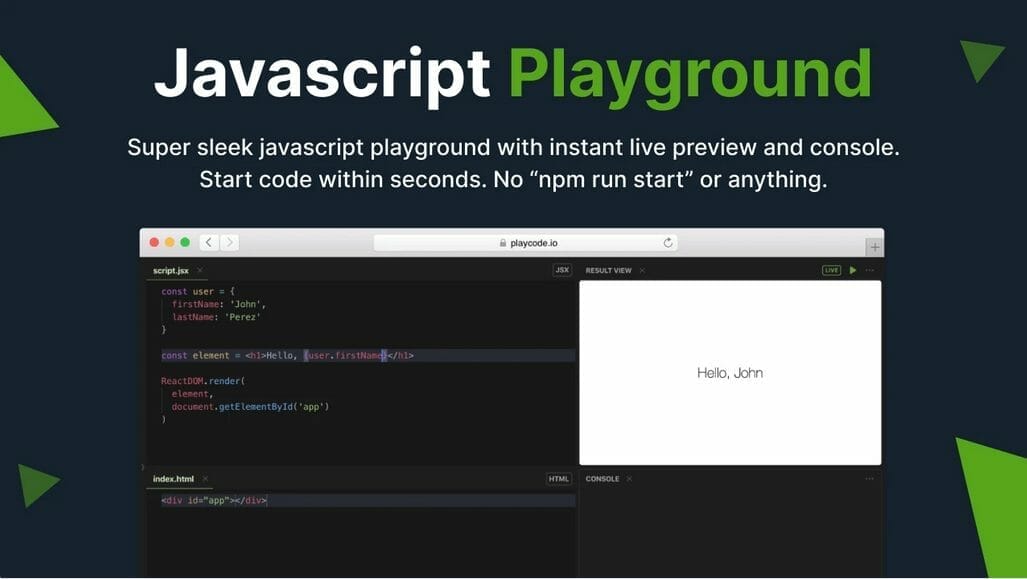Image resolution: width=1027 pixels, height=579 pixels.
Task: Switch to the script.jsx tab
Action: [x=172, y=270]
